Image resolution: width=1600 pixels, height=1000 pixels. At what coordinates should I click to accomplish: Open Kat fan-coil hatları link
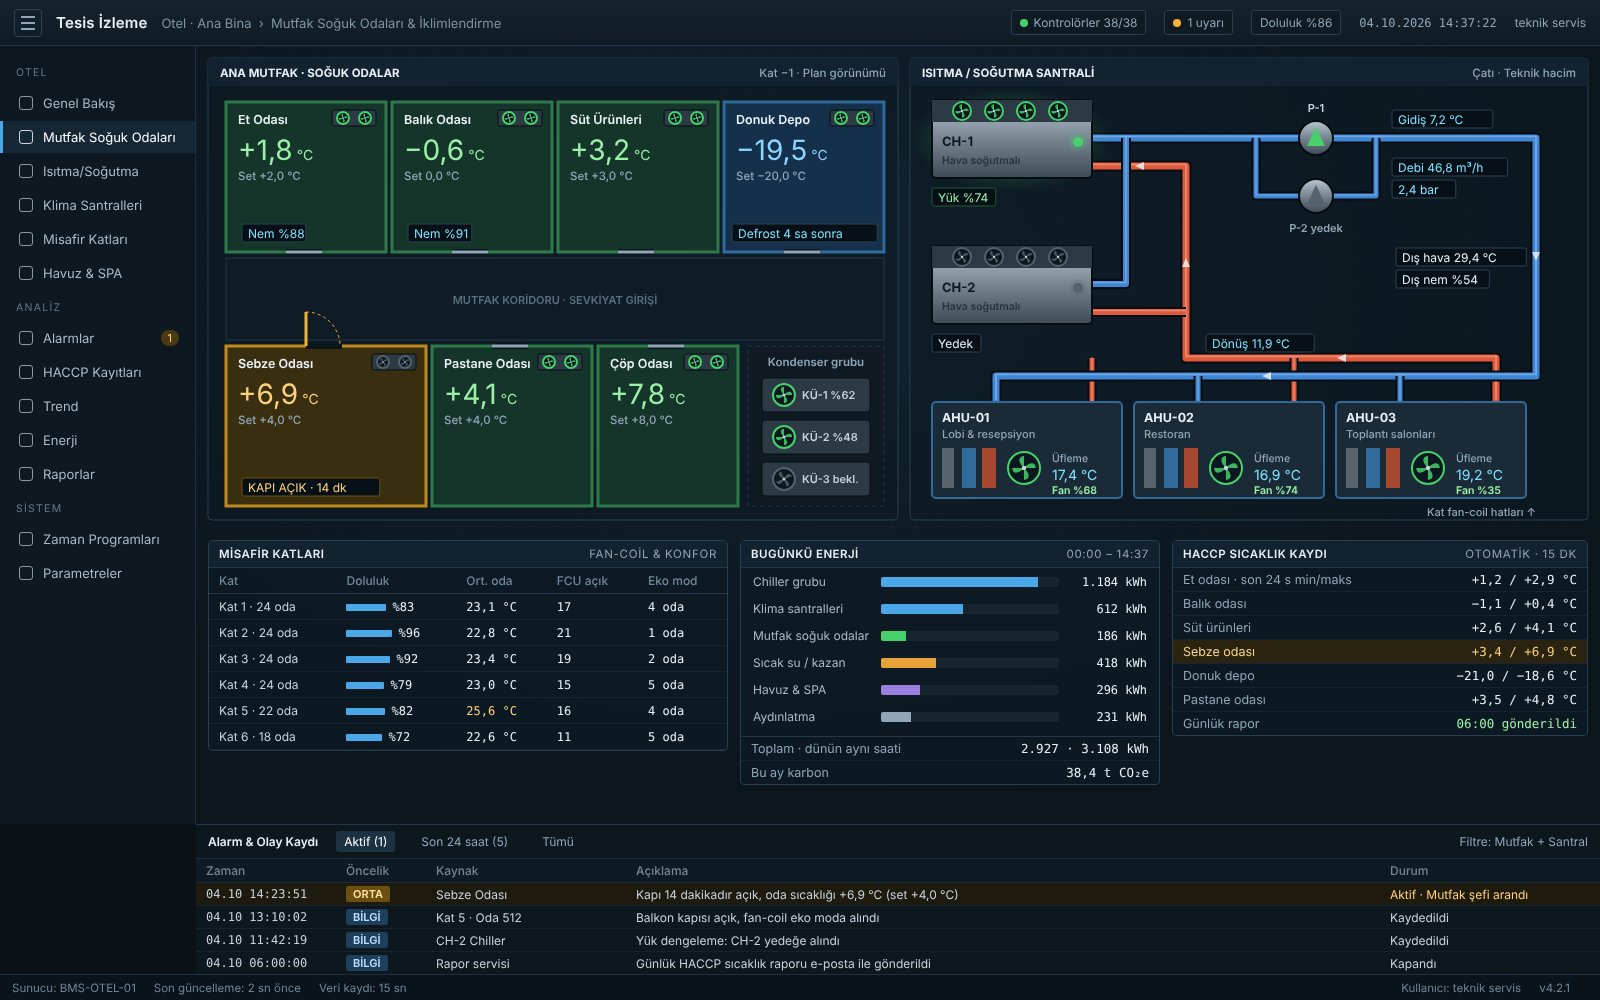(1480, 512)
